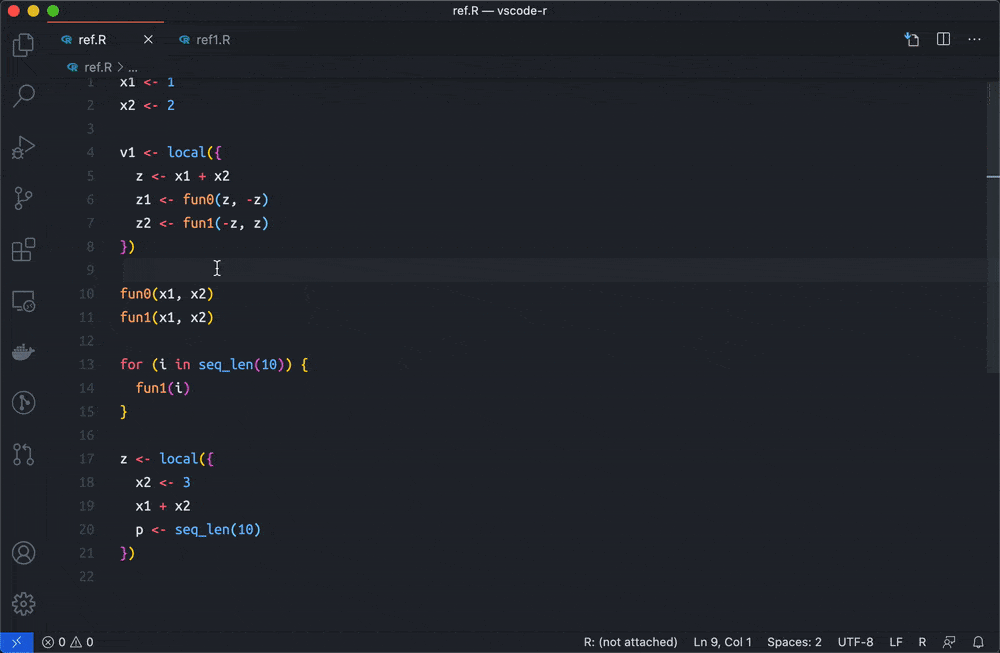Click the fun0 call on line 10
The image size is (1000, 653).
tap(135, 293)
